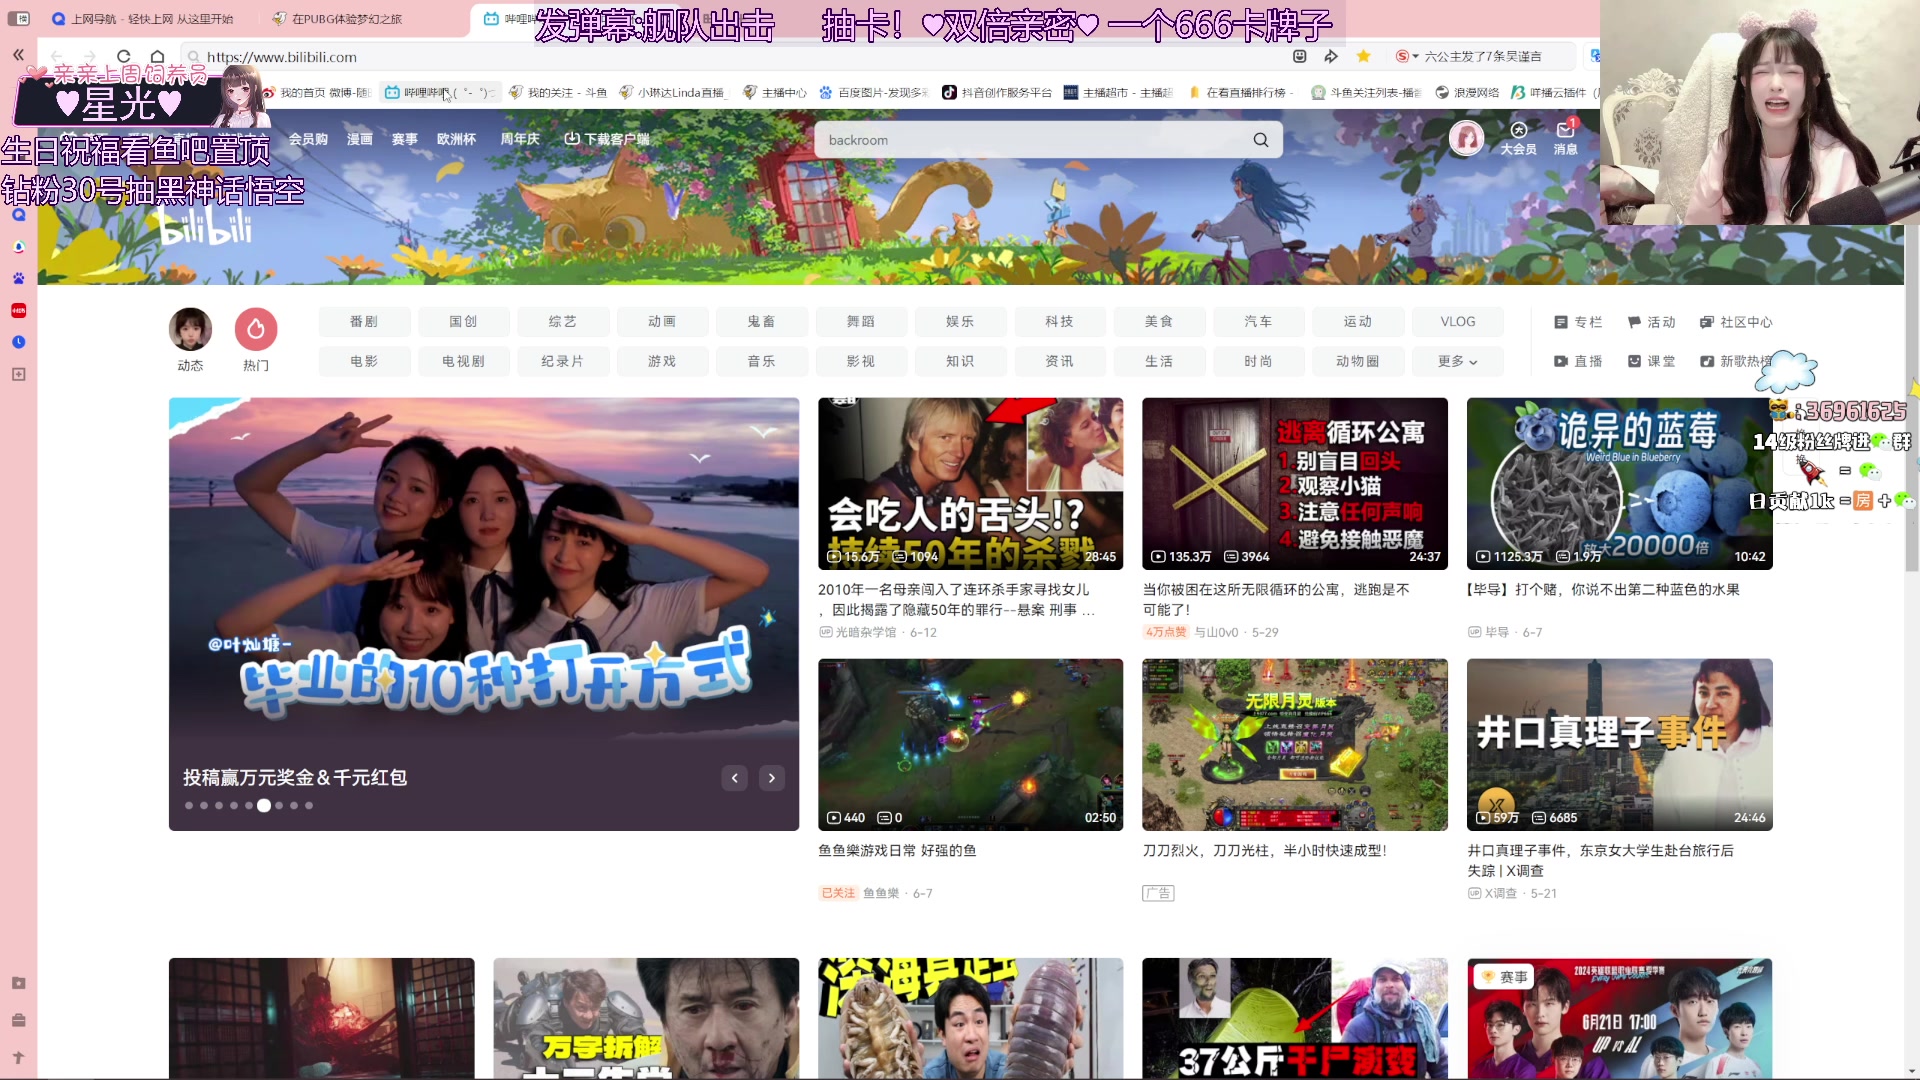Go to the browser home page icon
The image size is (1920, 1080).
[157, 57]
